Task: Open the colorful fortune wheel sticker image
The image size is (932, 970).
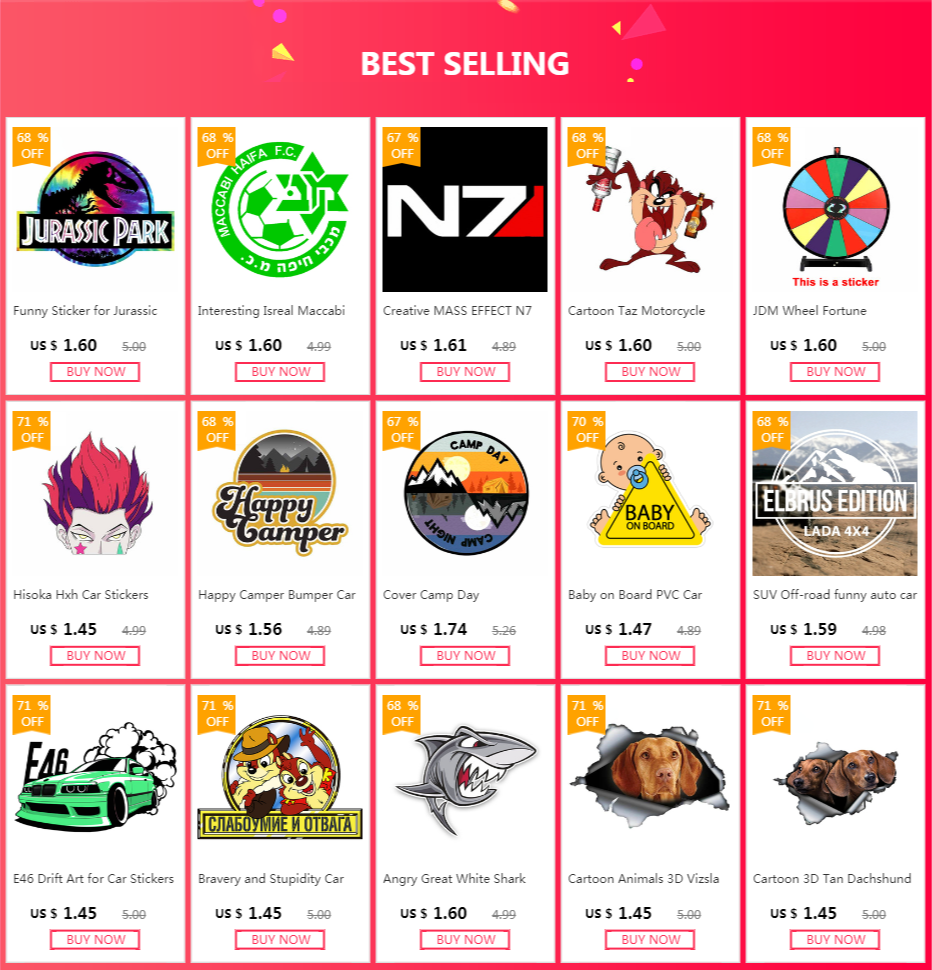Action: 835,209
